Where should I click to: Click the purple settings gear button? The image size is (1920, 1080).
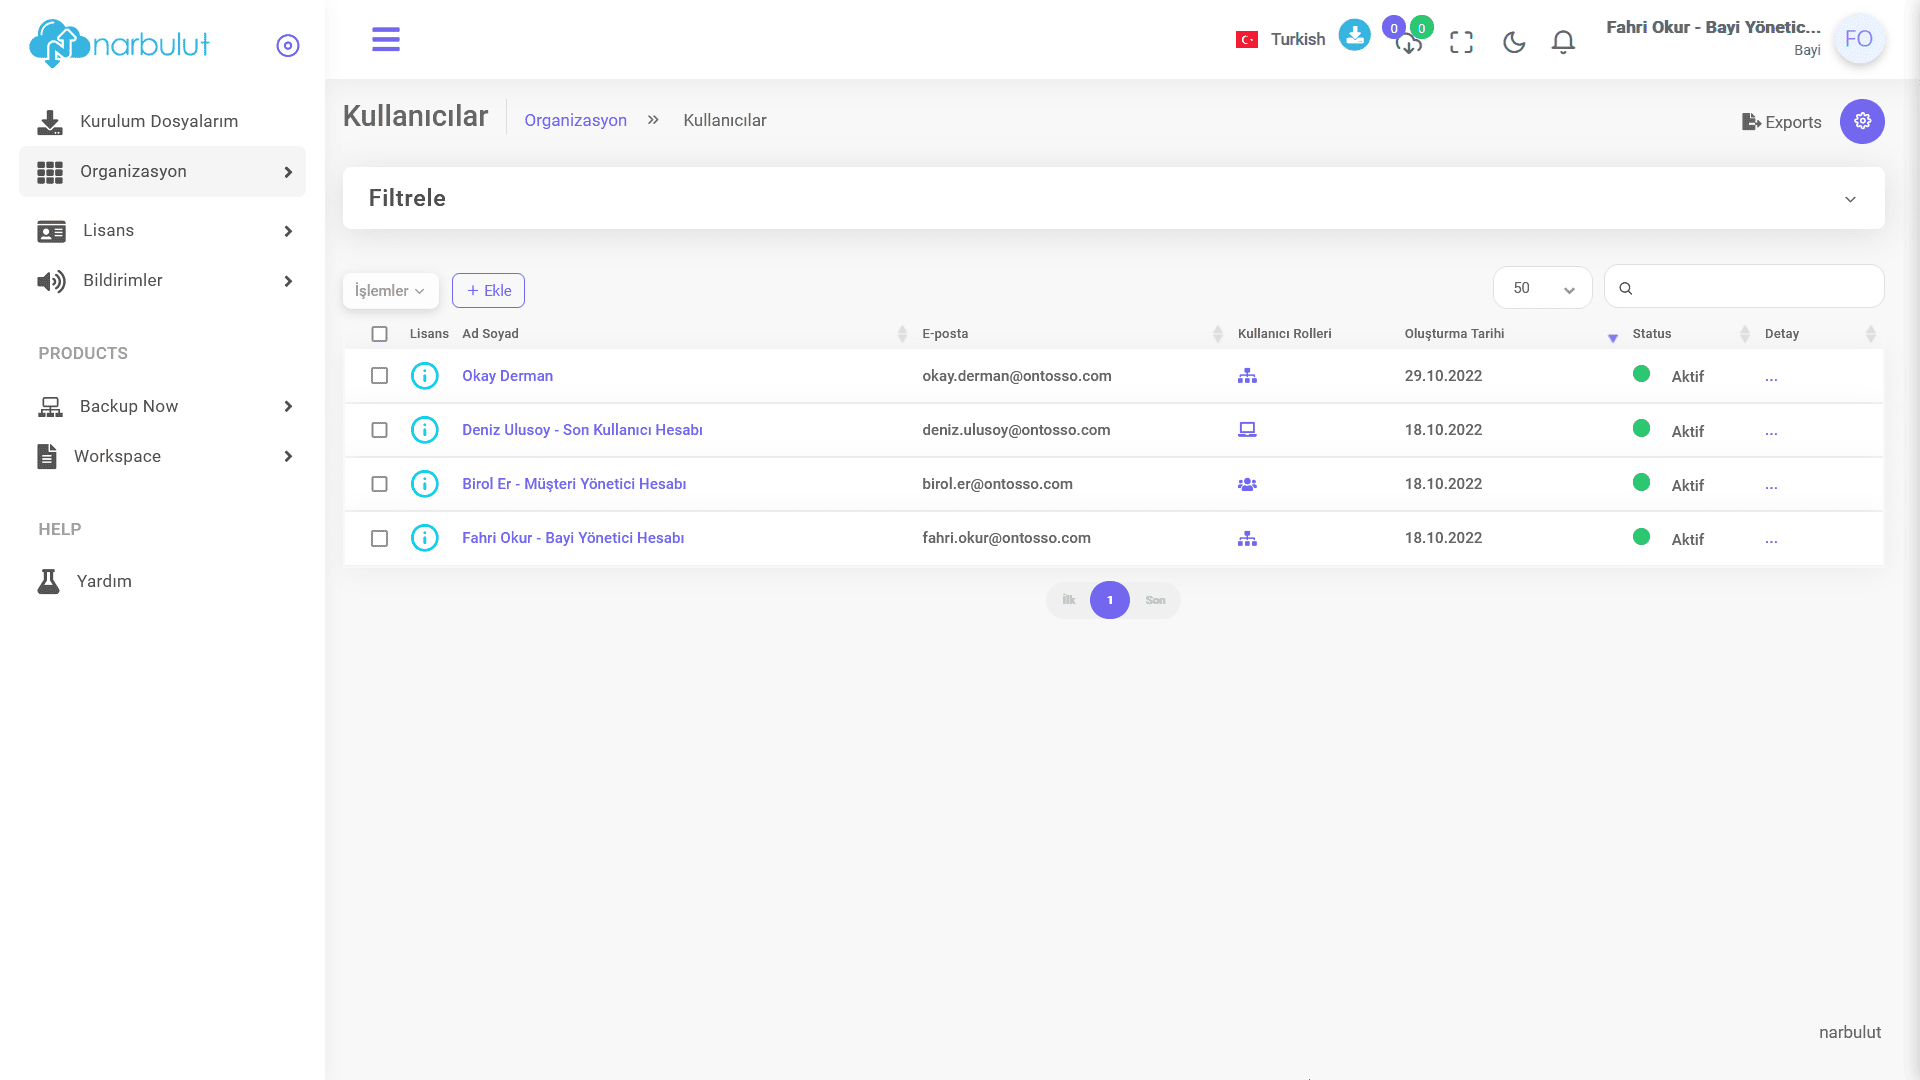tap(1862, 121)
